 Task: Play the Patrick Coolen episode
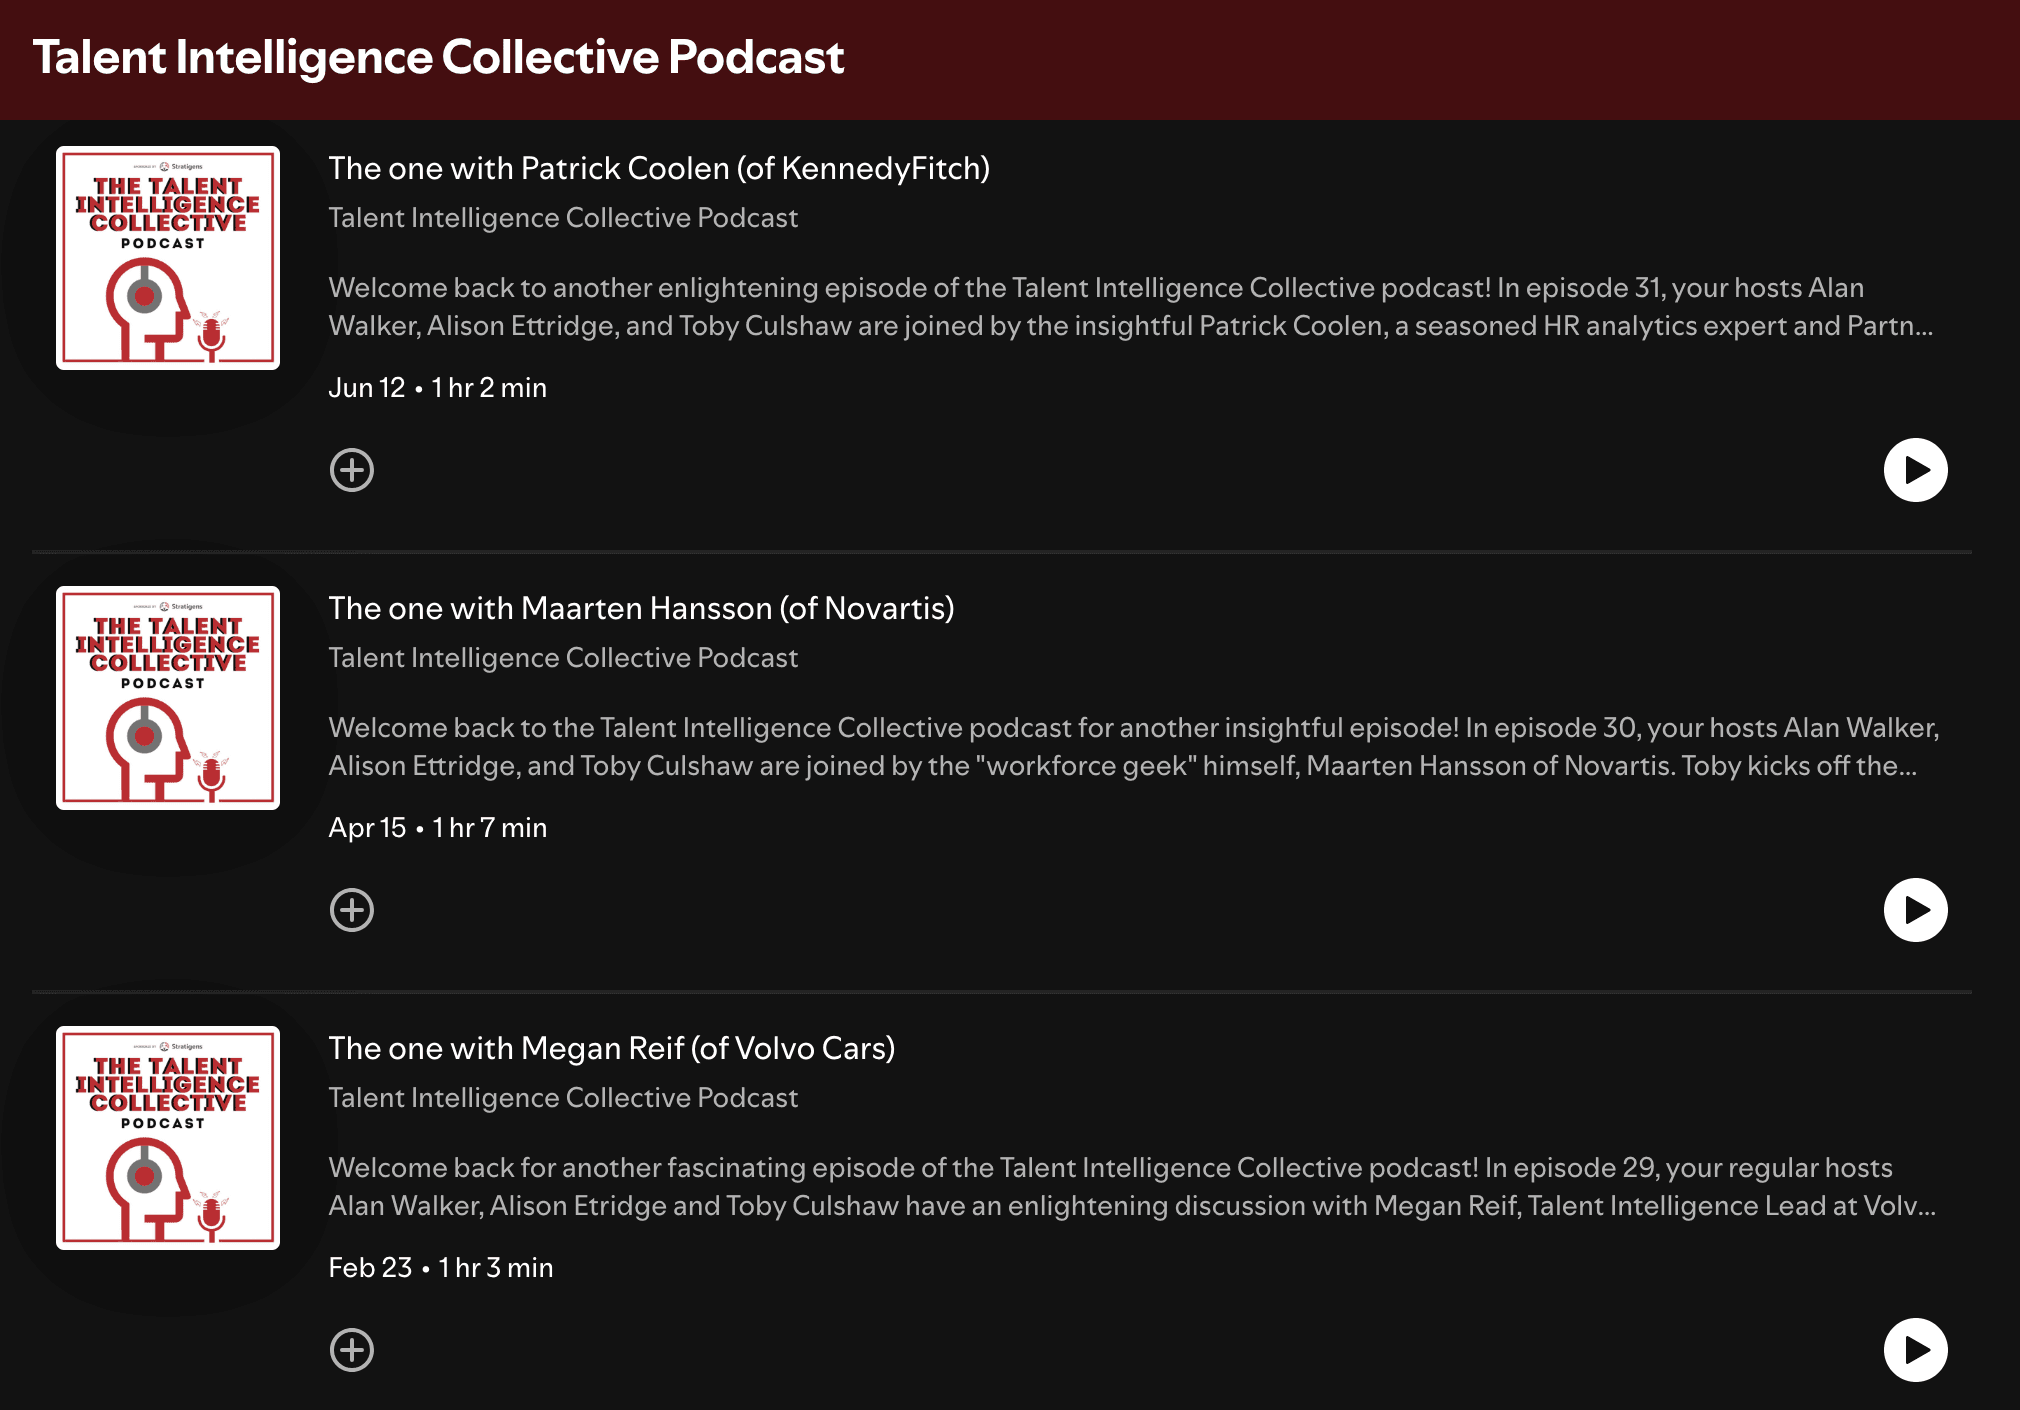click(x=1915, y=470)
